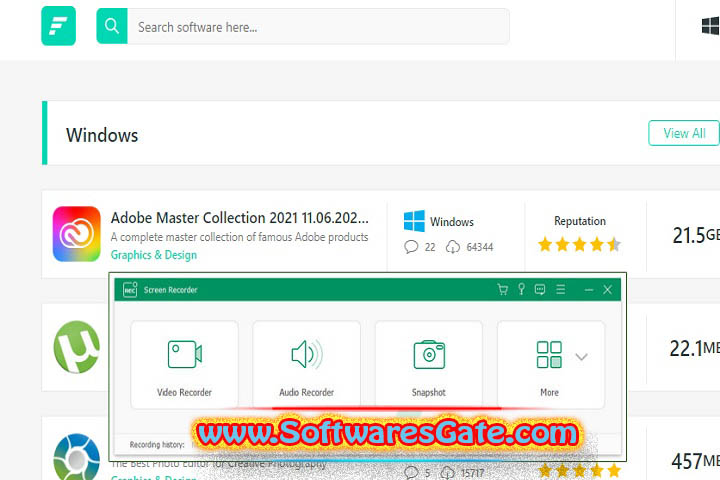Screen dimensions: 720x480
Task: Click the 22.1 MB size text
Action: (694, 349)
